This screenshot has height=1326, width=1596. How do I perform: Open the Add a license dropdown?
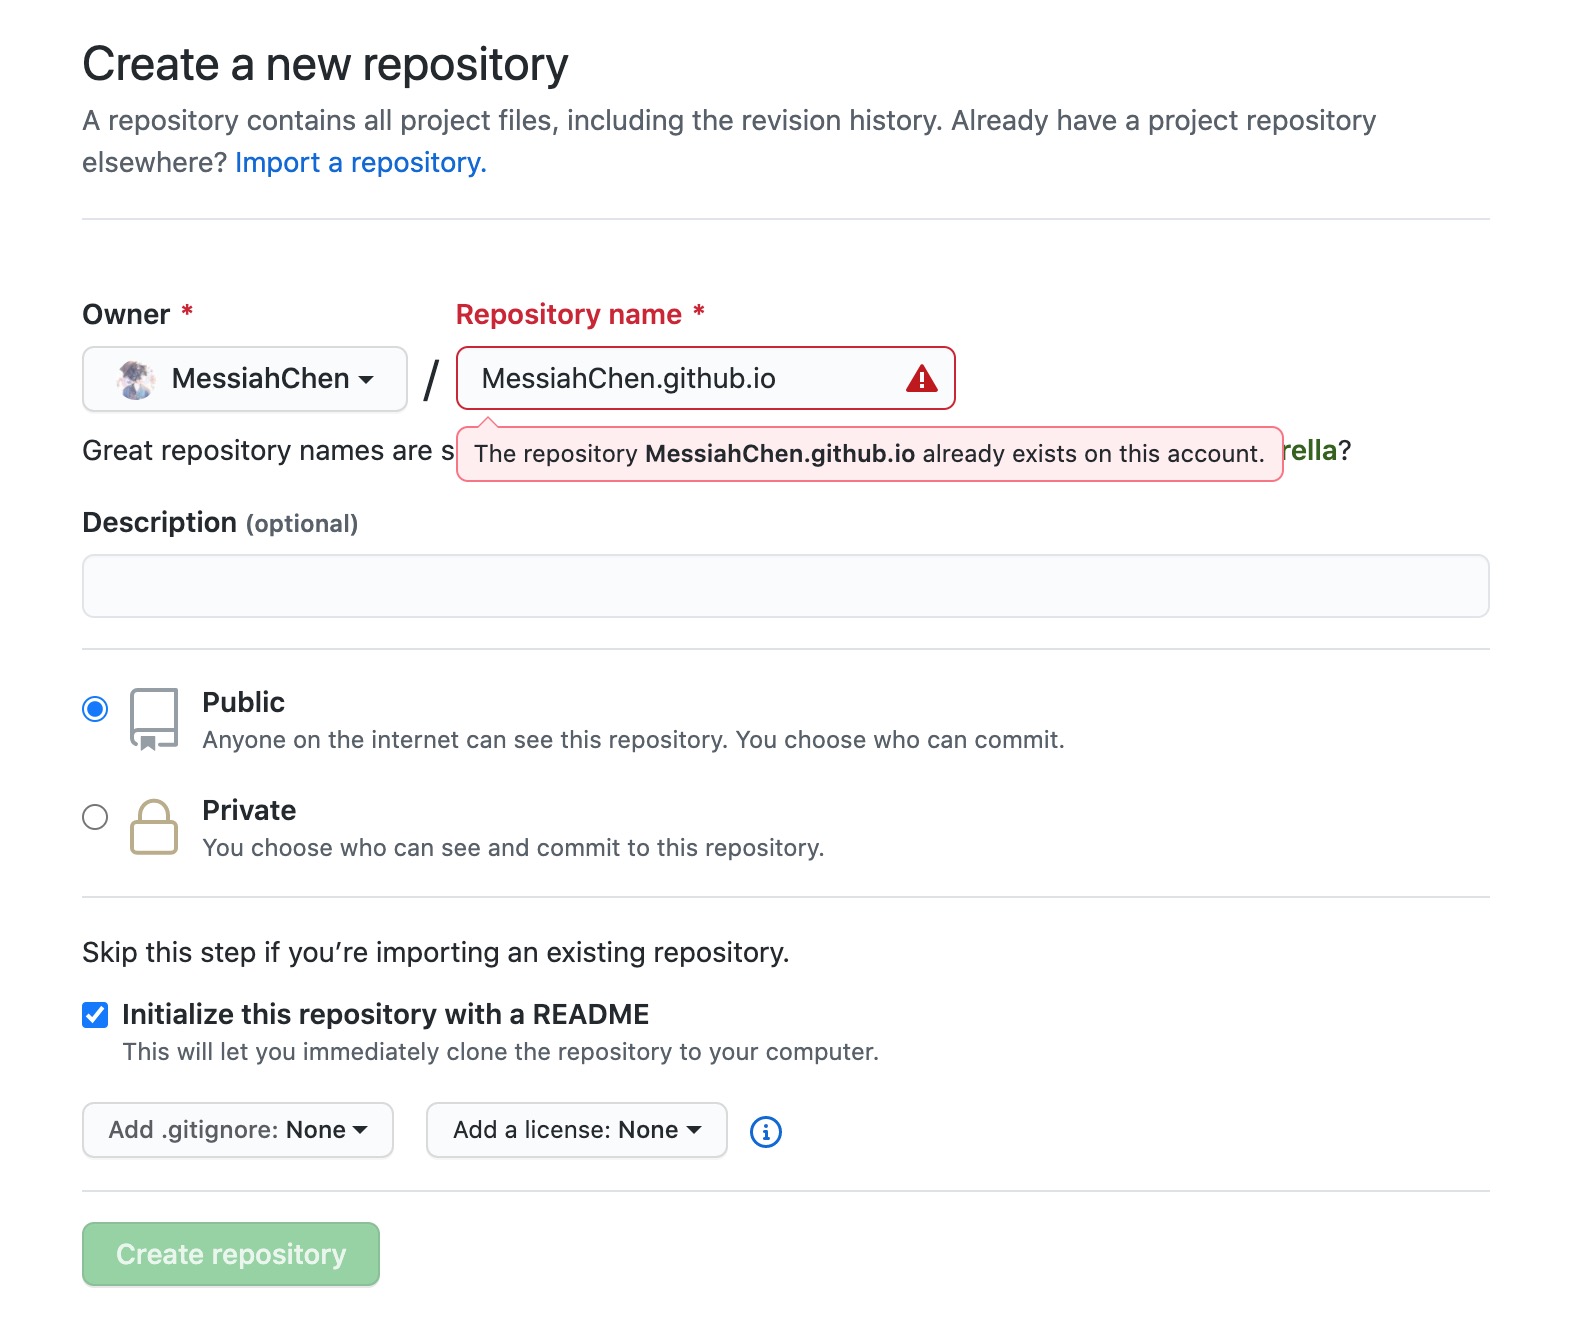577,1130
